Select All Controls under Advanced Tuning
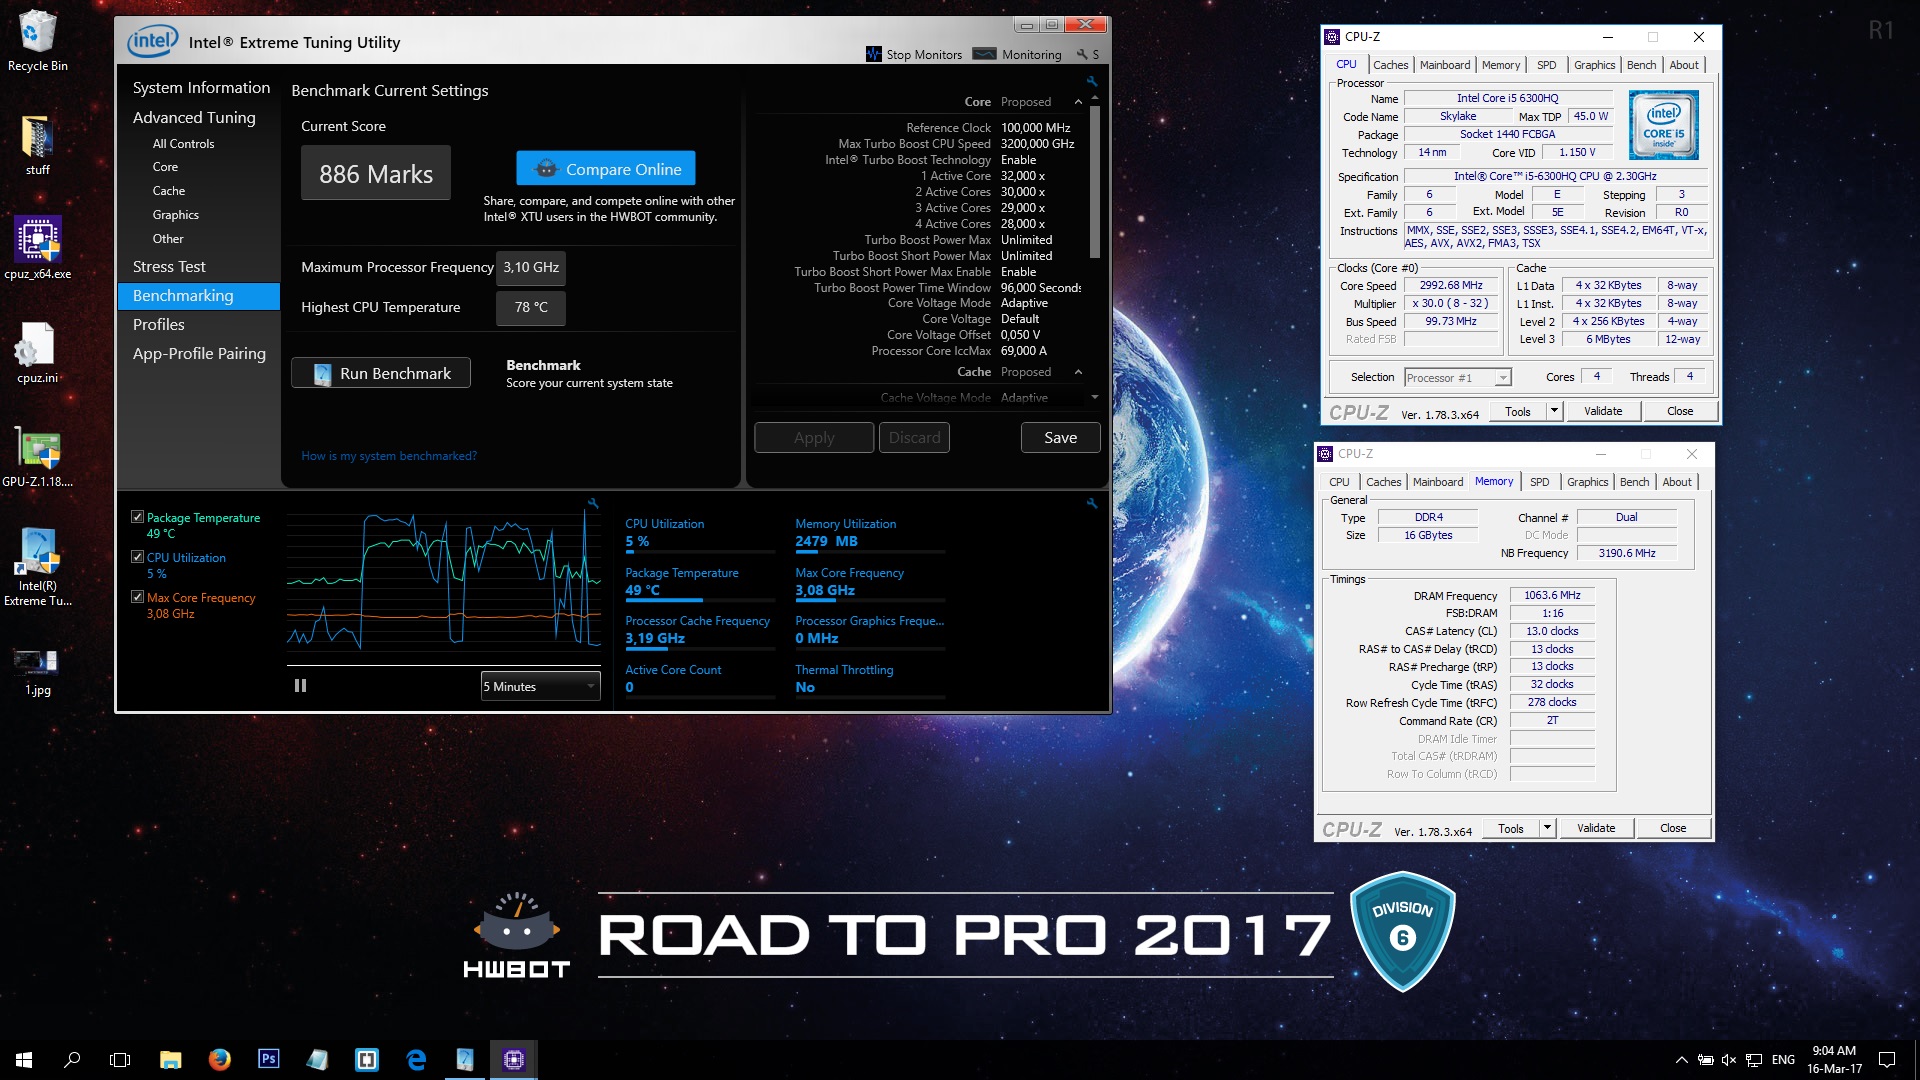Screen dimensions: 1920x1080 pos(183,144)
